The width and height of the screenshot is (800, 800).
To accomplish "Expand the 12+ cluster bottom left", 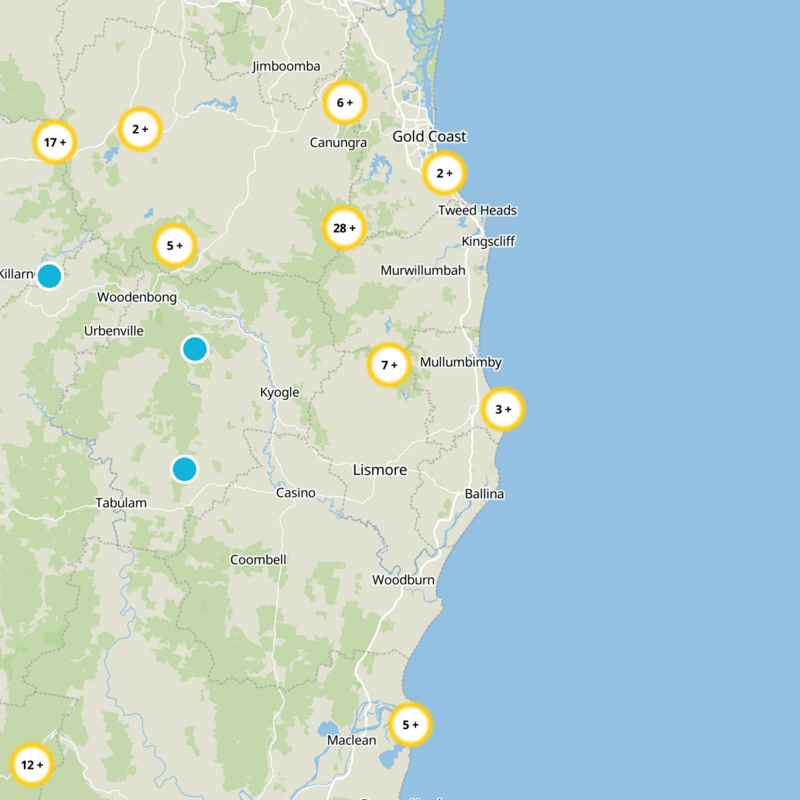I will [x=30, y=763].
